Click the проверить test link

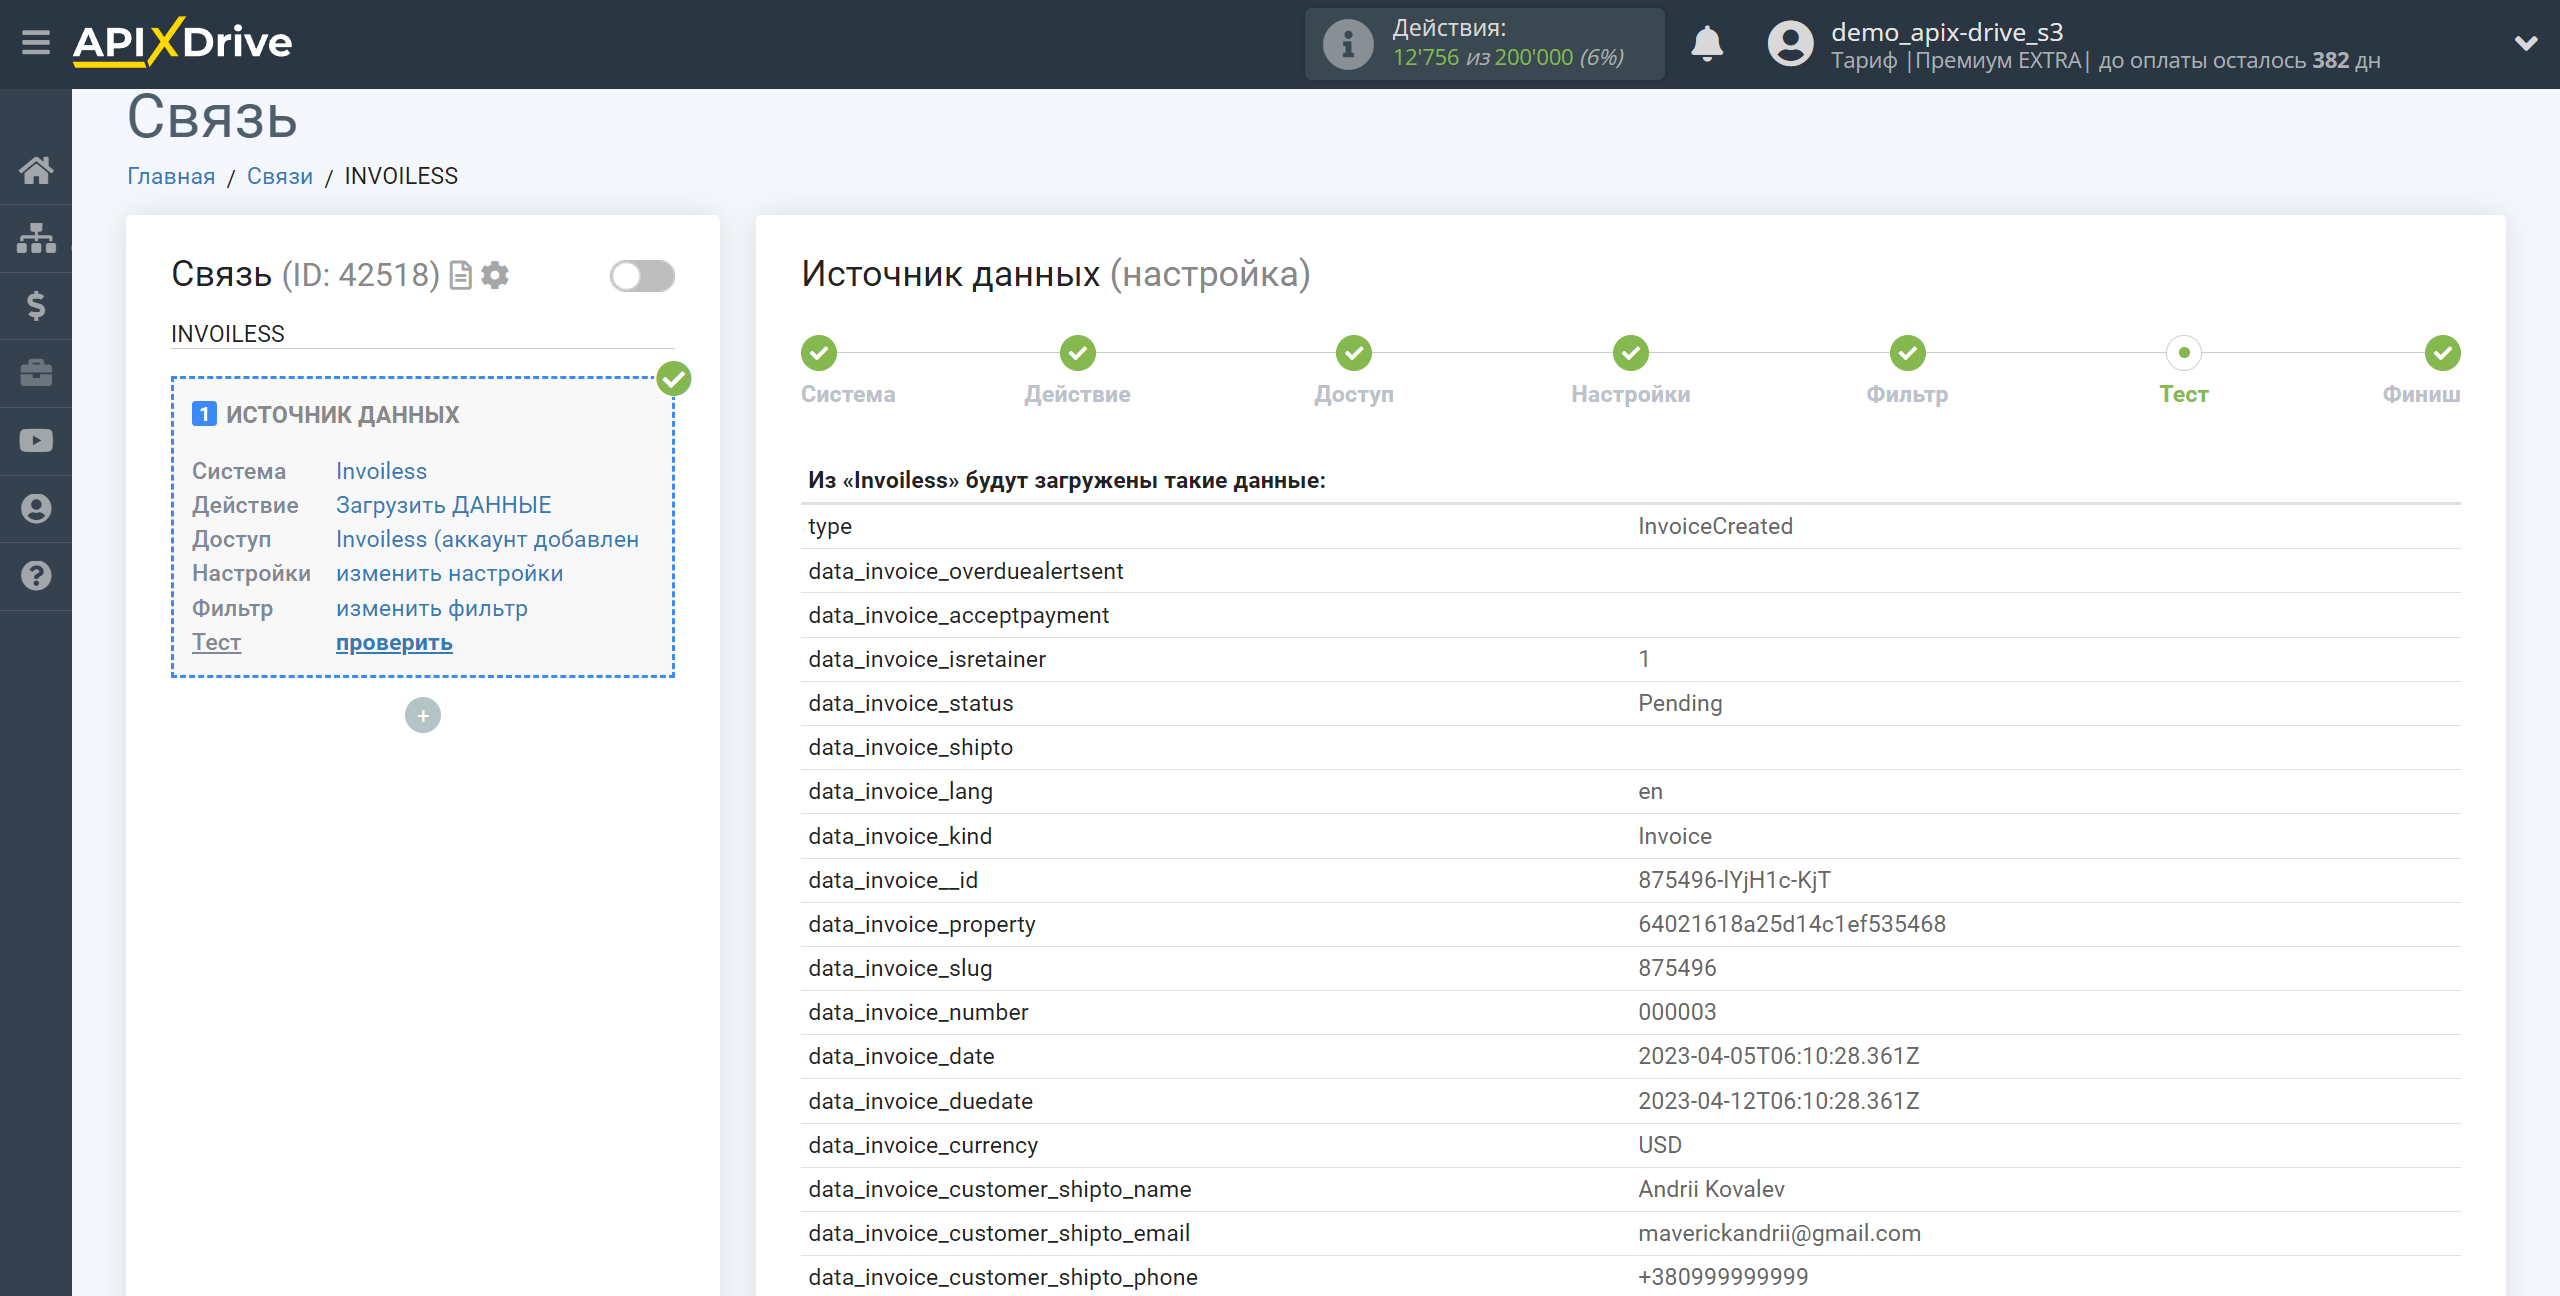[x=394, y=642]
